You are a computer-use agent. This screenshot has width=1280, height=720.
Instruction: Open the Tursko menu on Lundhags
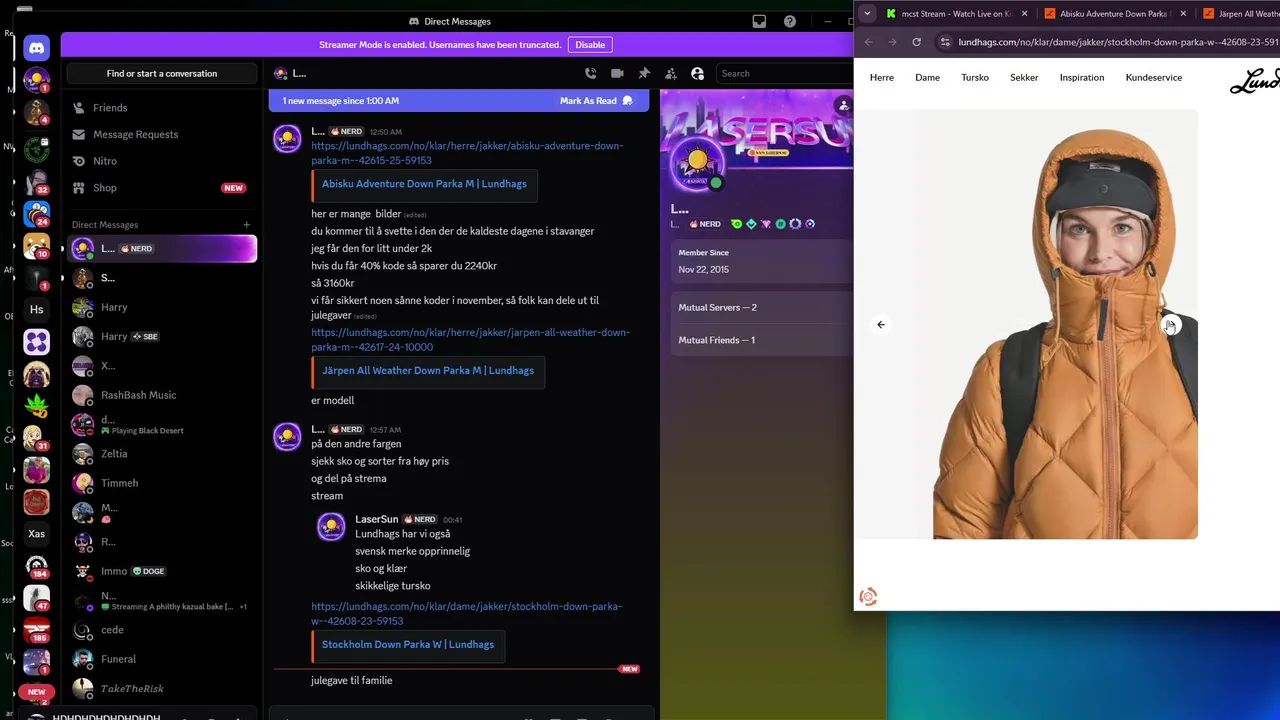coord(975,77)
